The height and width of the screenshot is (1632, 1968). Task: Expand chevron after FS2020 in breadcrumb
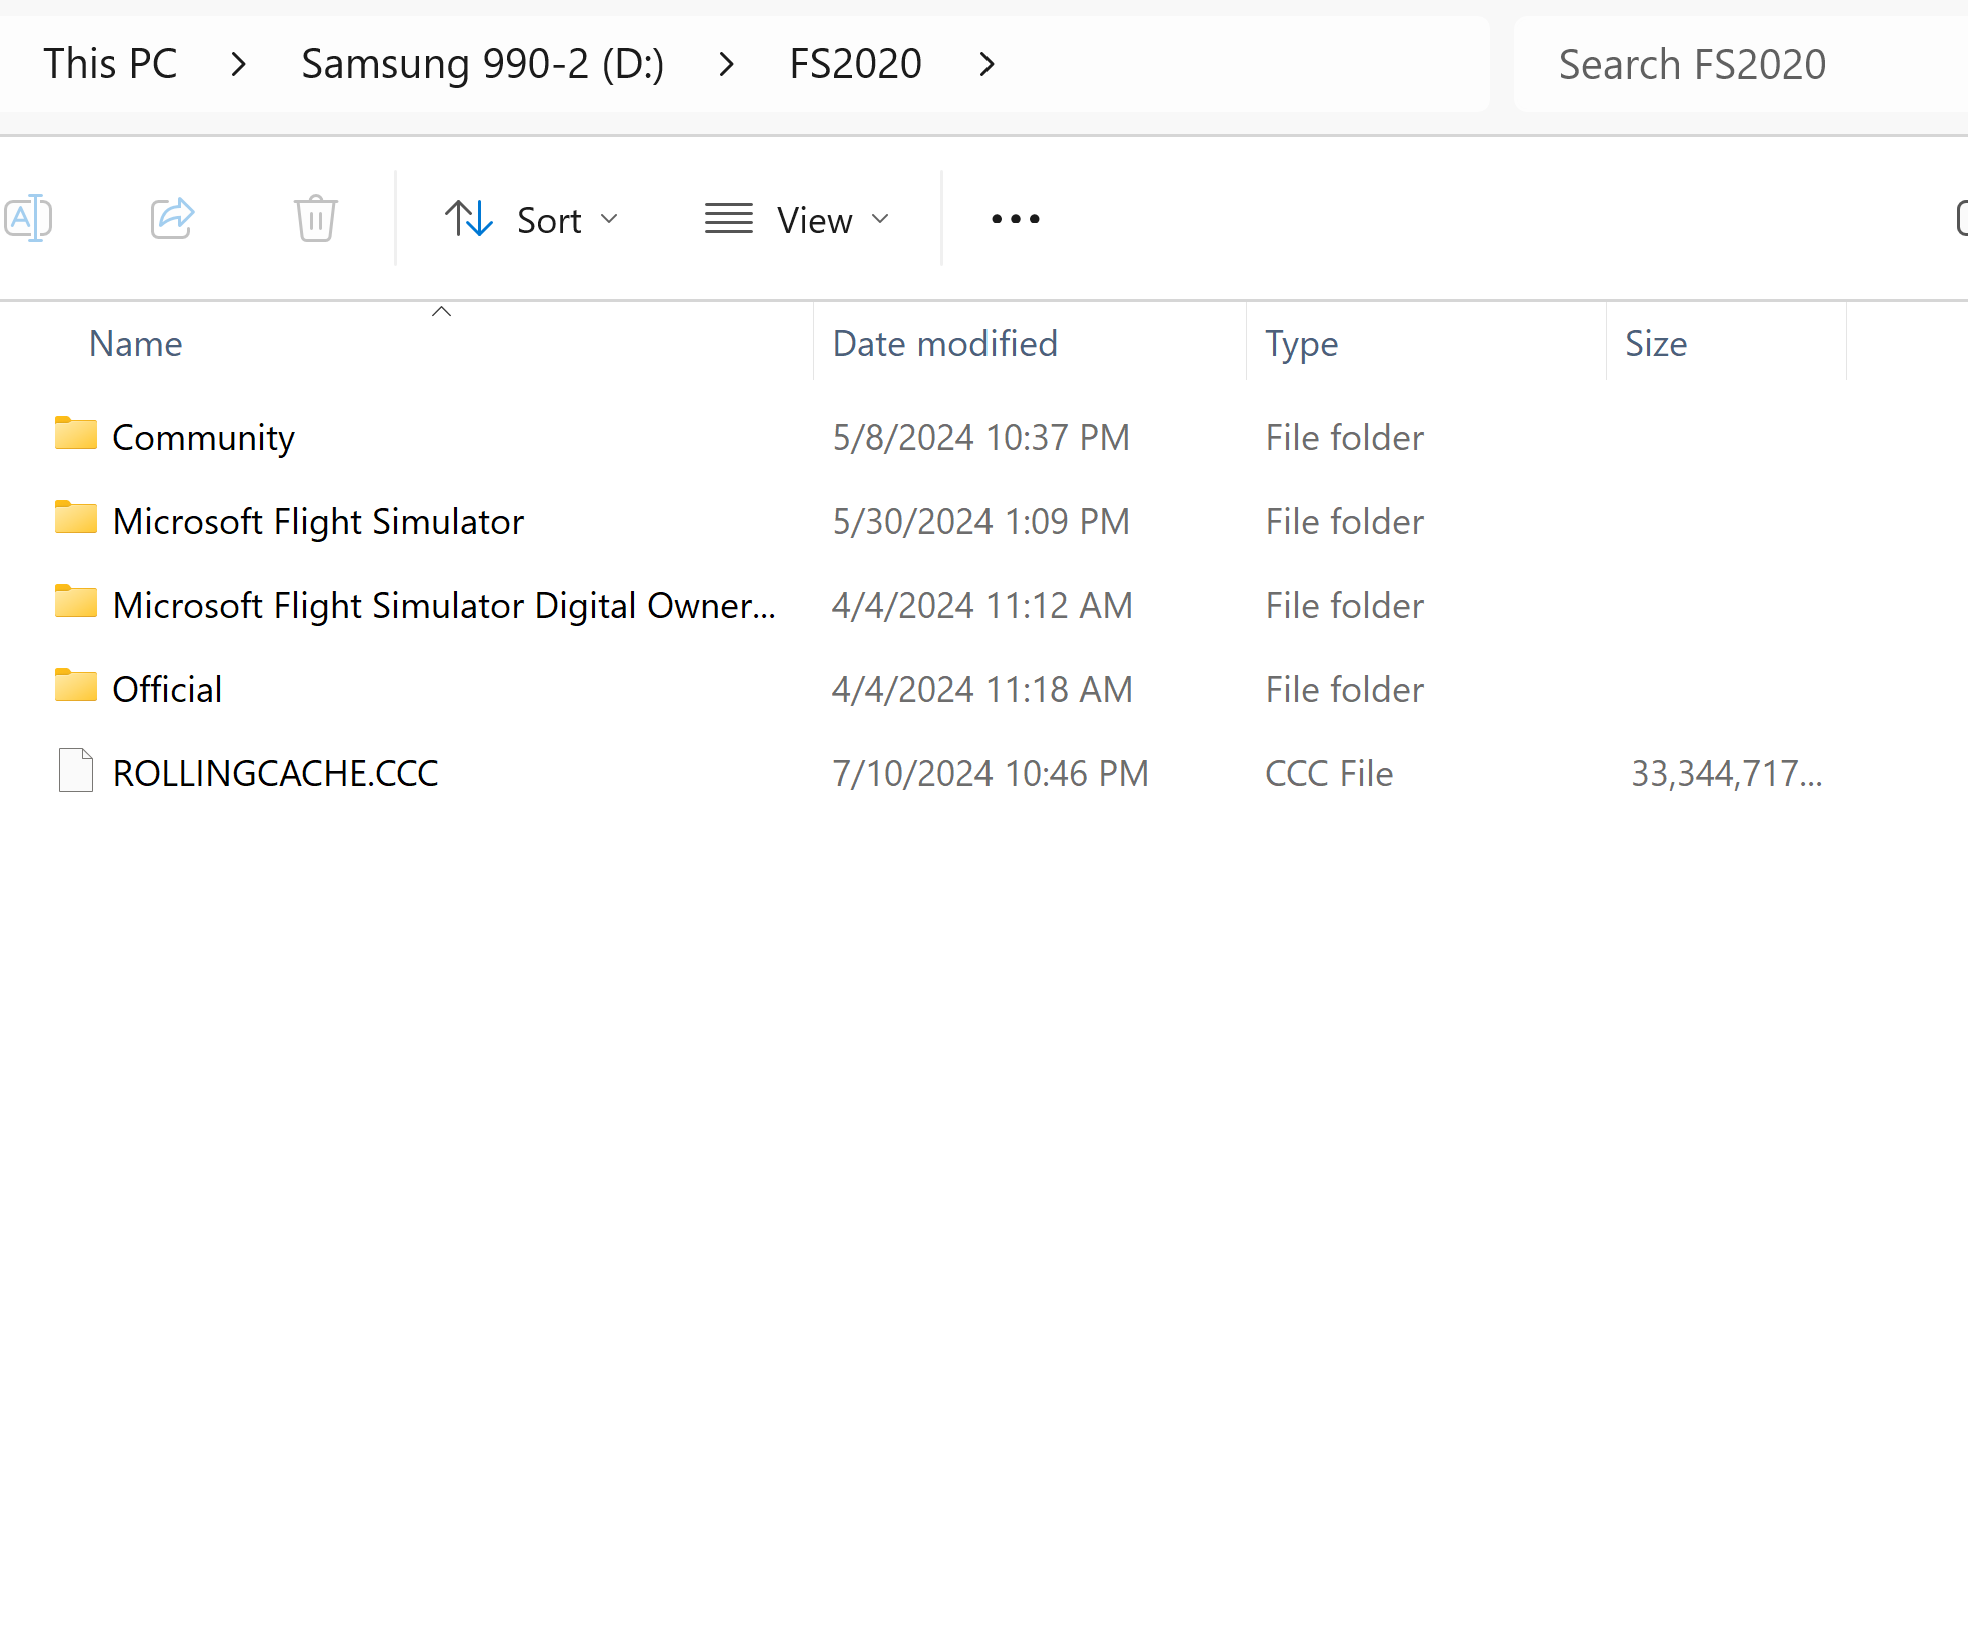[x=987, y=65]
